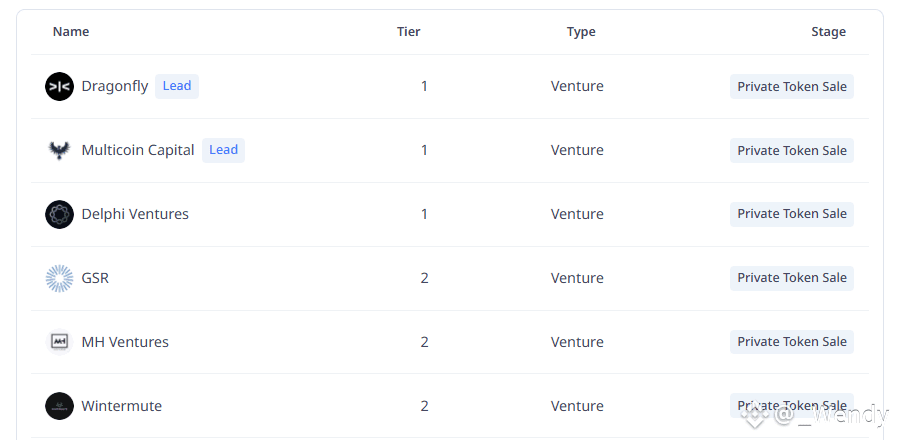The image size is (897, 440).
Task: Select the Delphi Ventures name
Action: [x=135, y=214]
